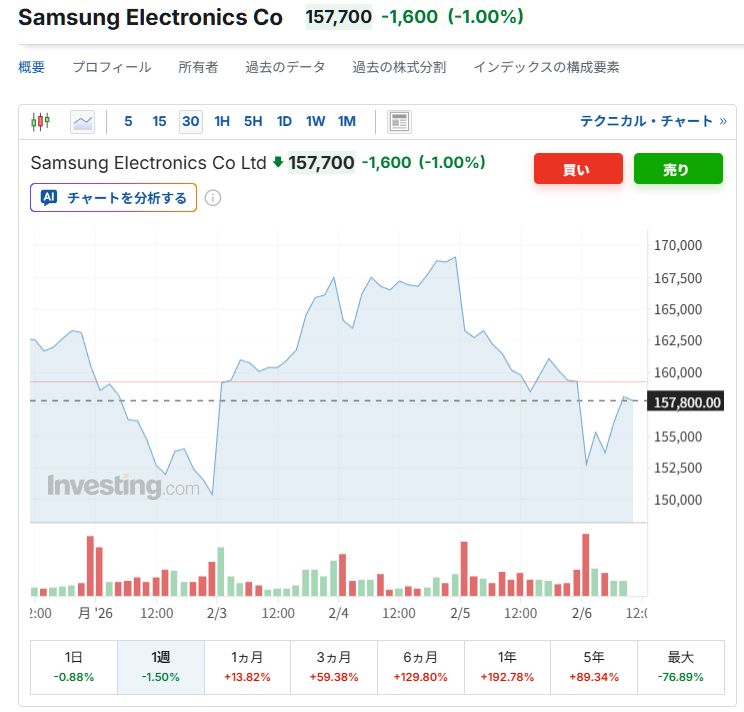
Task: Switch to candlestick chart type icon
Action: tap(40, 122)
